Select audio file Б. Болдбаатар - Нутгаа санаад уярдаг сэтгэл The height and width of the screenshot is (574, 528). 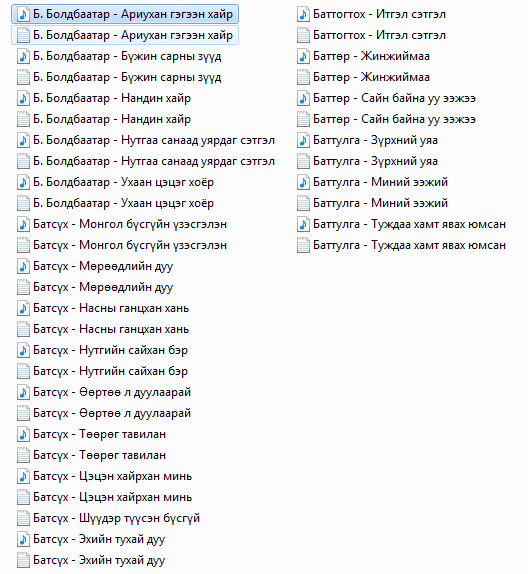point(146,140)
